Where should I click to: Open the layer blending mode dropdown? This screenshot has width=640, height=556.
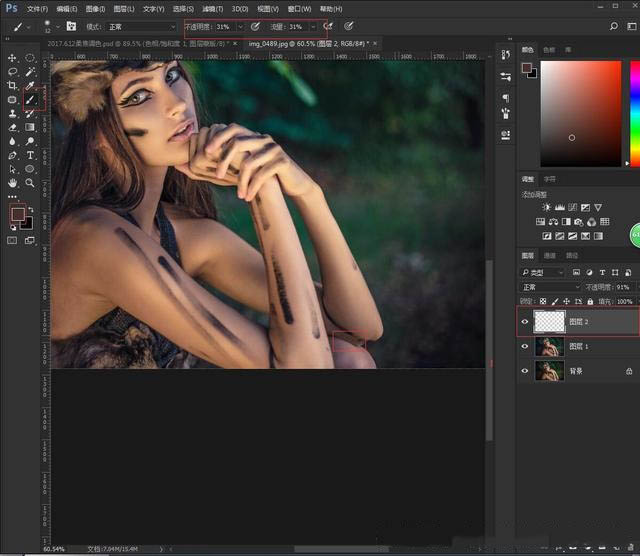click(x=550, y=287)
